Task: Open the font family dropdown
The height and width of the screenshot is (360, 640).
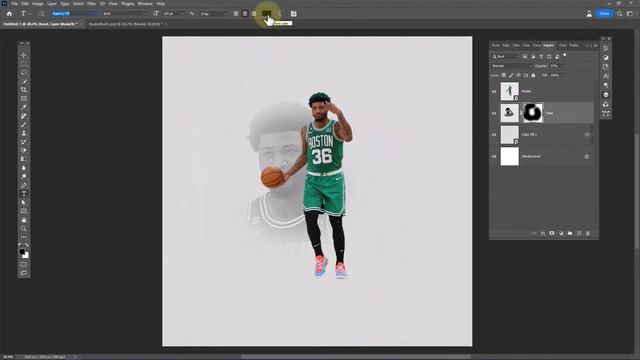Action: (75, 13)
